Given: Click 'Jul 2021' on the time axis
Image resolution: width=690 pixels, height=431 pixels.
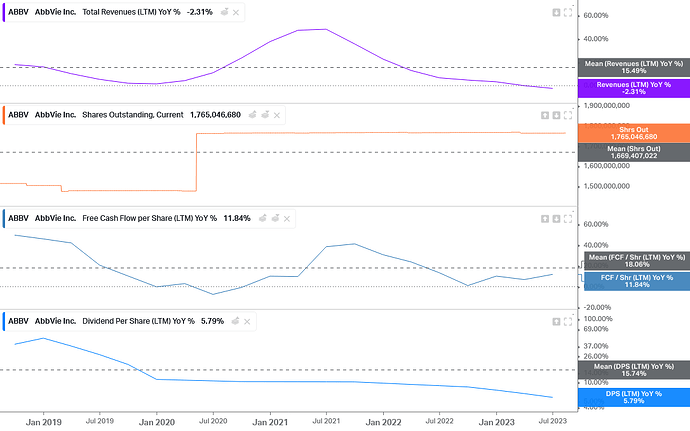Looking at the screenshot, I should click(x=326, y=421).
